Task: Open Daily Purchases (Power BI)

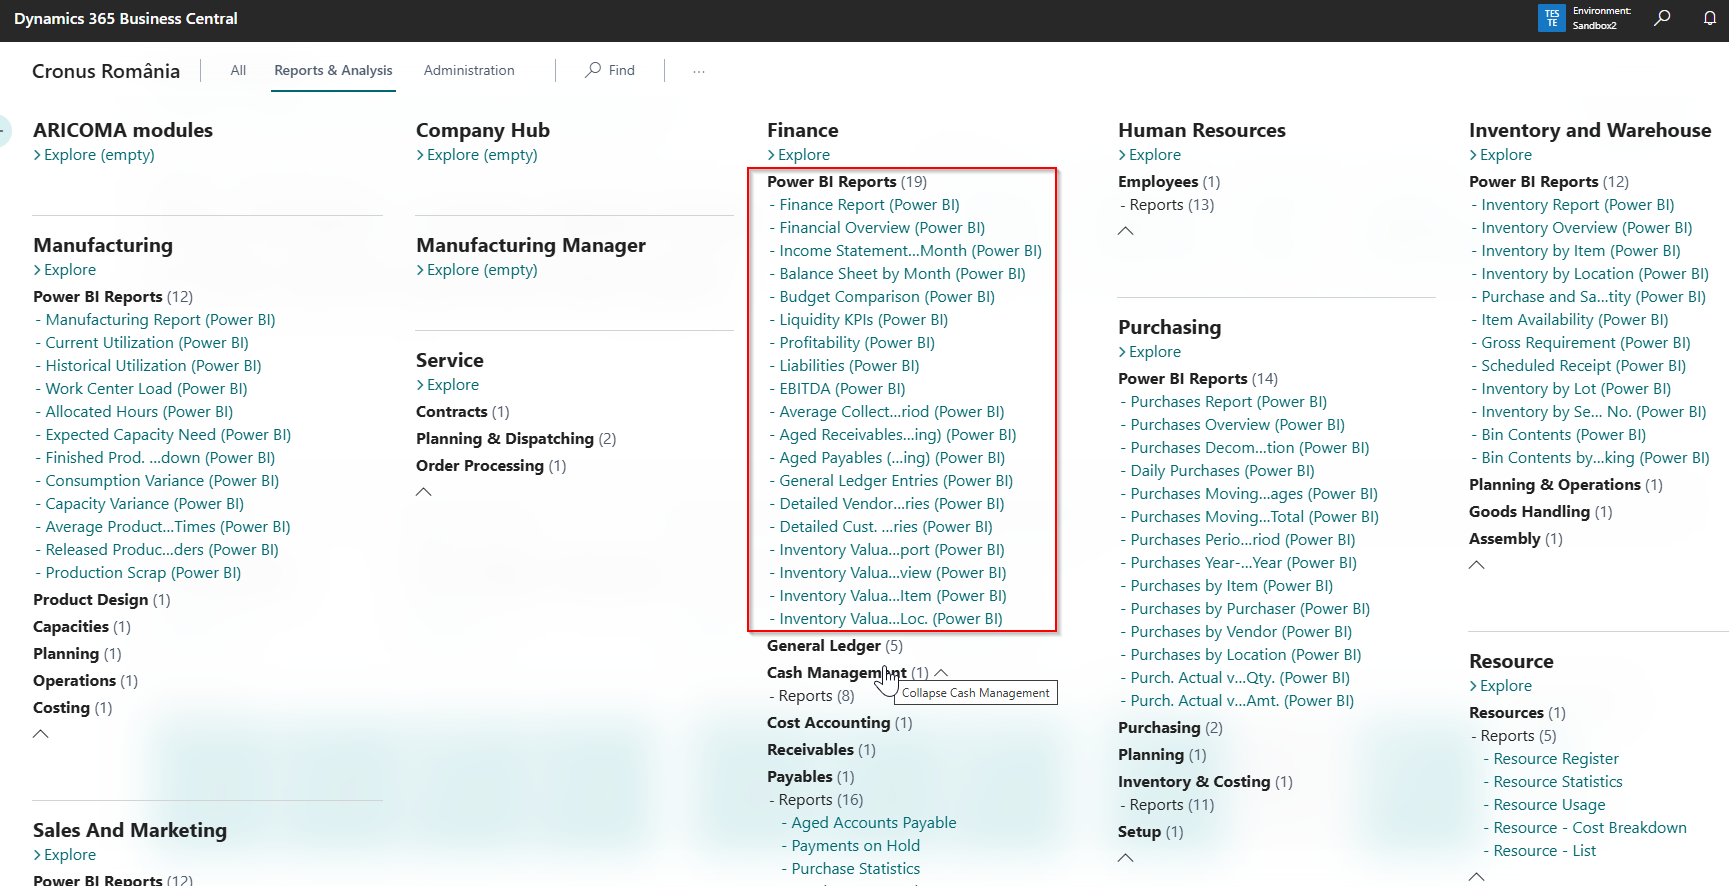Action: click(x=1222, y=471)
